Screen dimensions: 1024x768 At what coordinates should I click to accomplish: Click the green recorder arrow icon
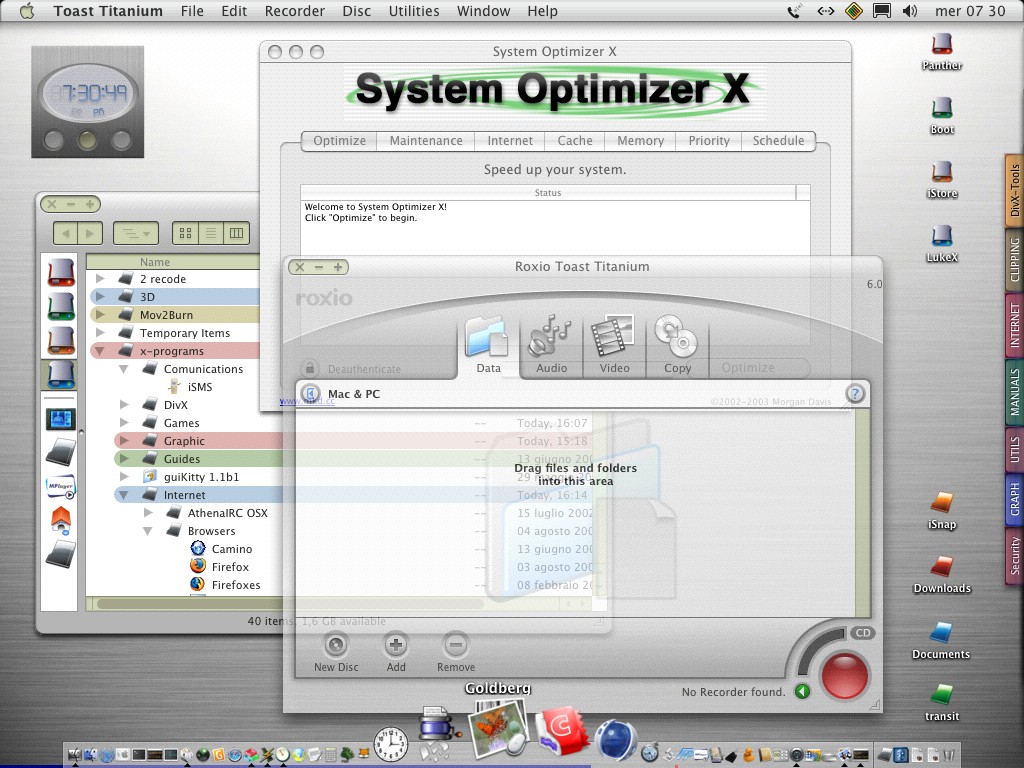coord(802,691)
